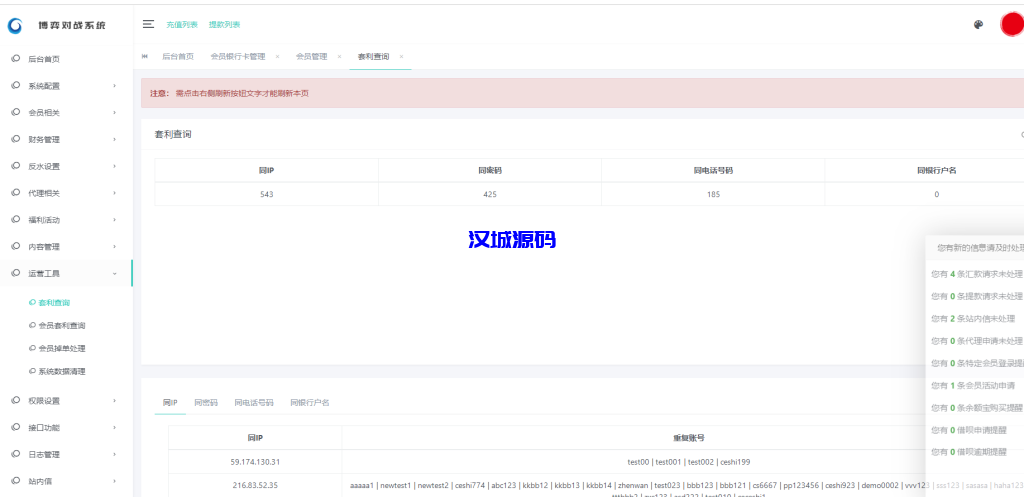
Task: Open the 充值列表 link
Action: pos(182,24)
